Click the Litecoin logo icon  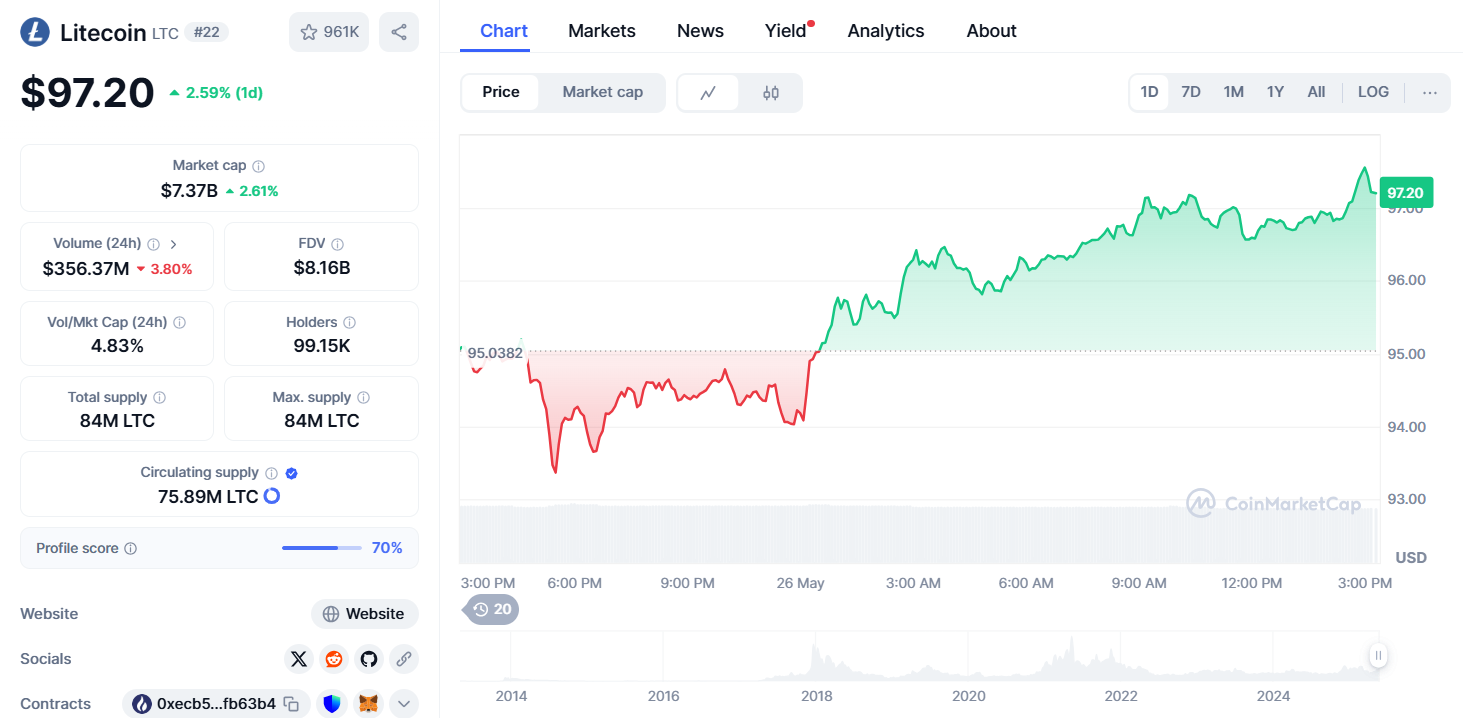coord(35,32)
